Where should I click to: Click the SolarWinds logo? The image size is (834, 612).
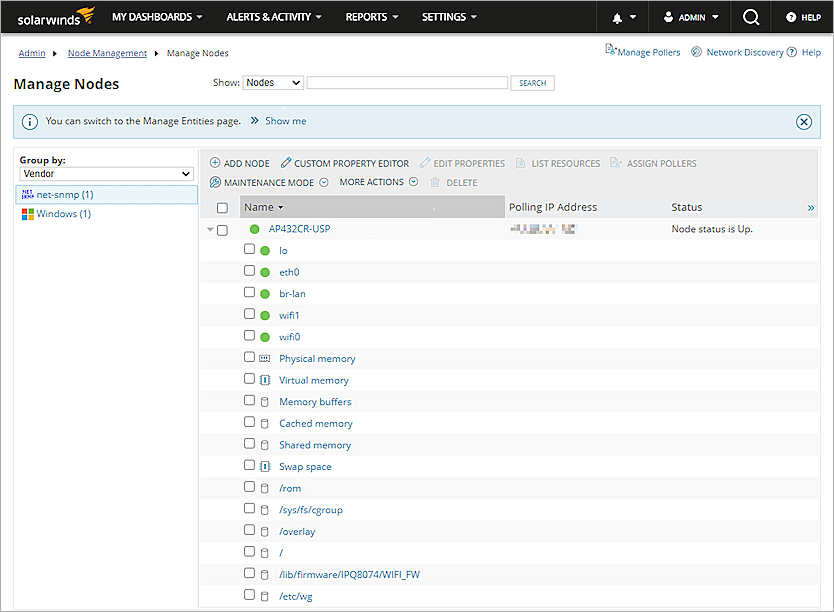(x=55, y=17)
